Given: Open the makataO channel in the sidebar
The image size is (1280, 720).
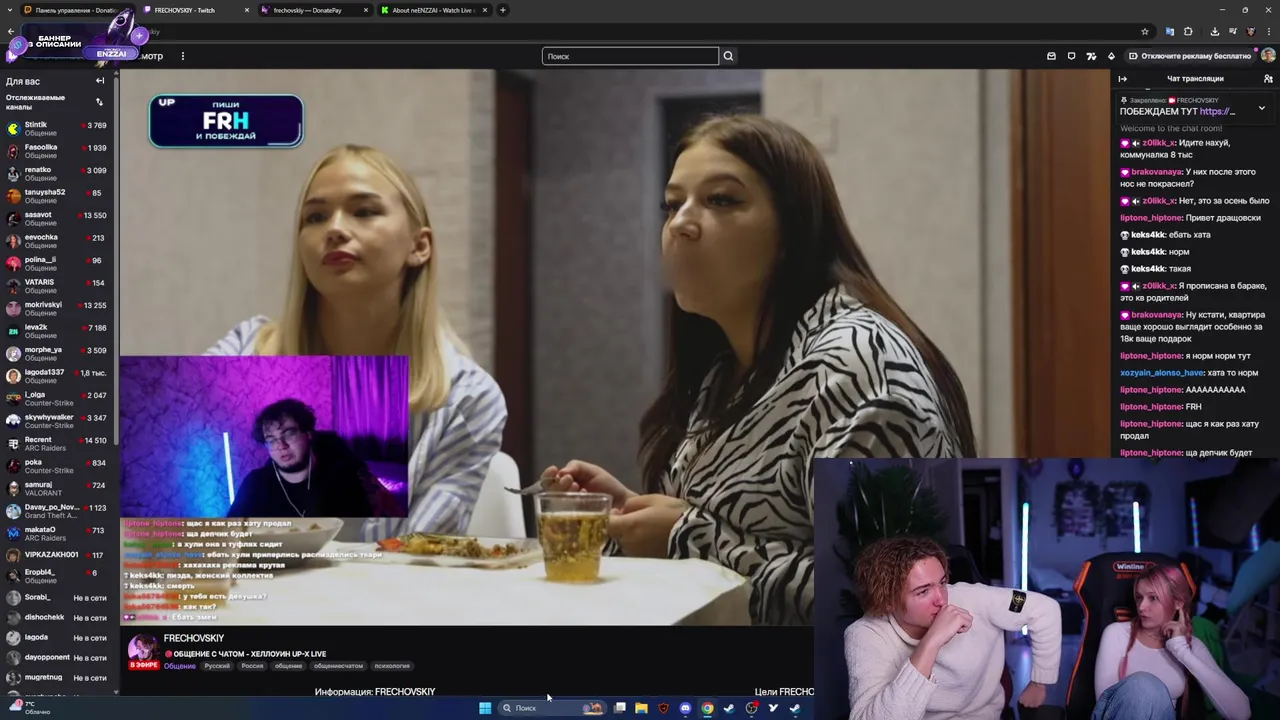Looking at the screenshot, I should click(x=58, y=534).
